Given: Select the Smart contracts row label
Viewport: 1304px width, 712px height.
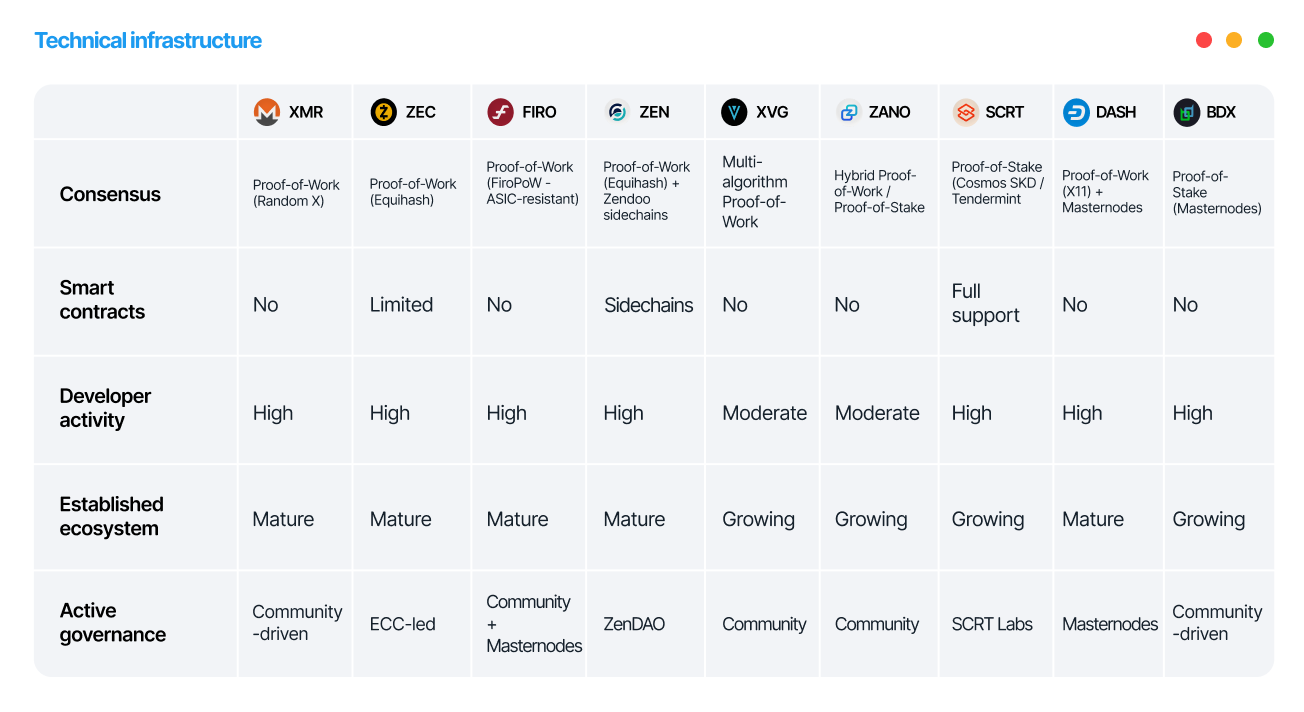Looking at the screenshot, I should 102,300.
